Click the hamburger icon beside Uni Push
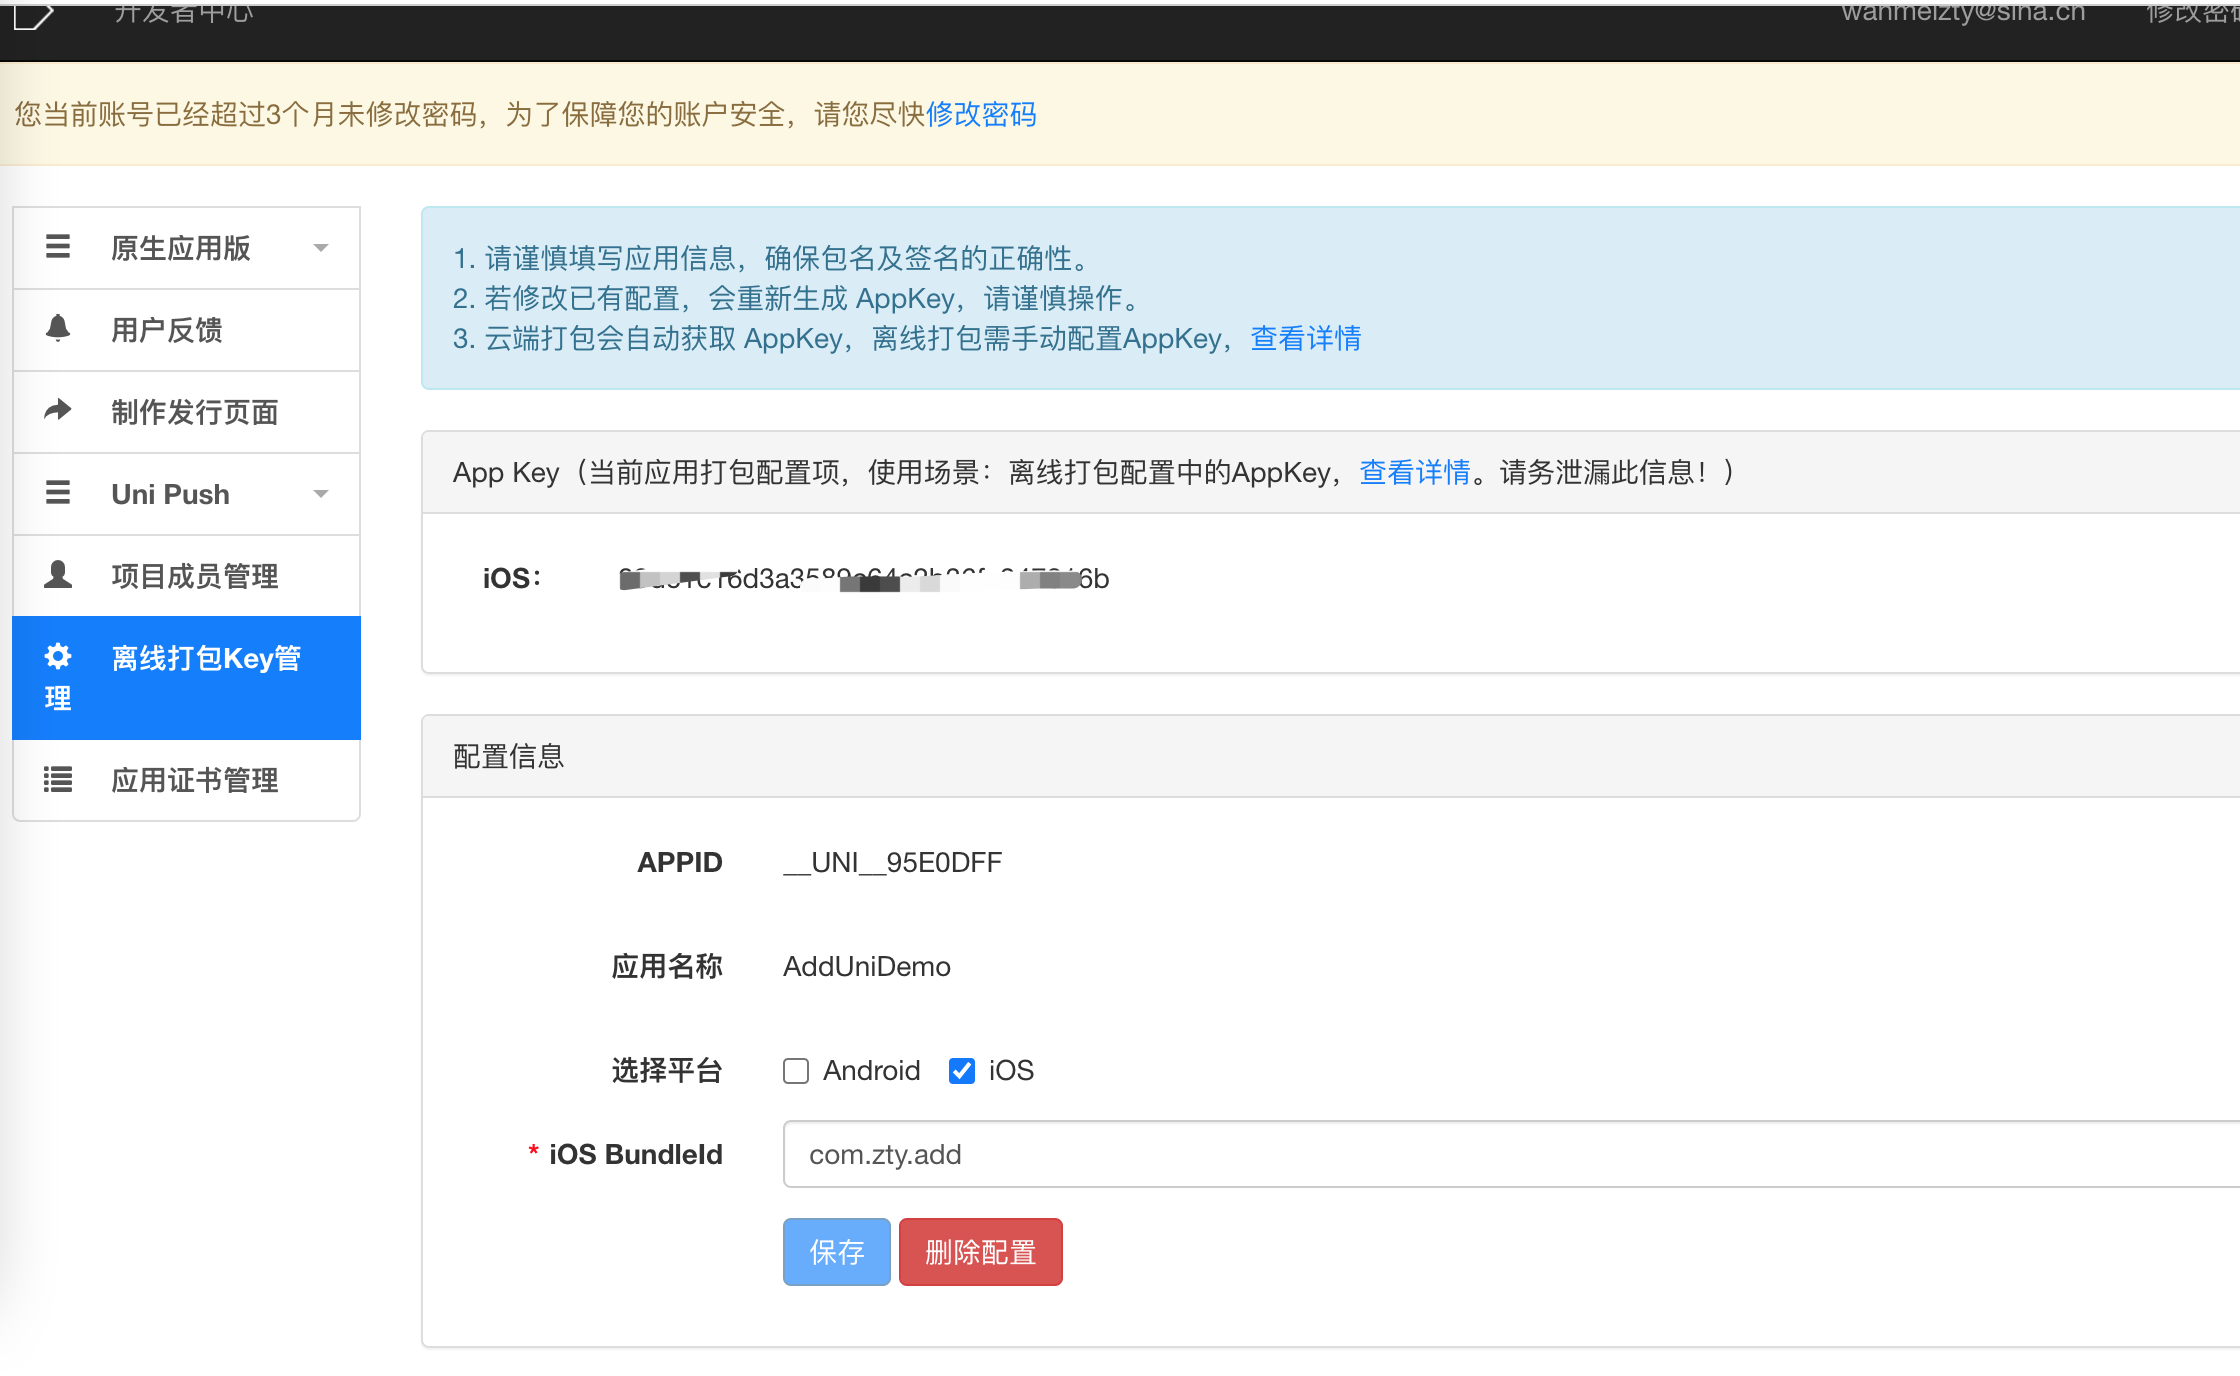The width and height of the screenshot is (2240, 1376). (58, 493)
